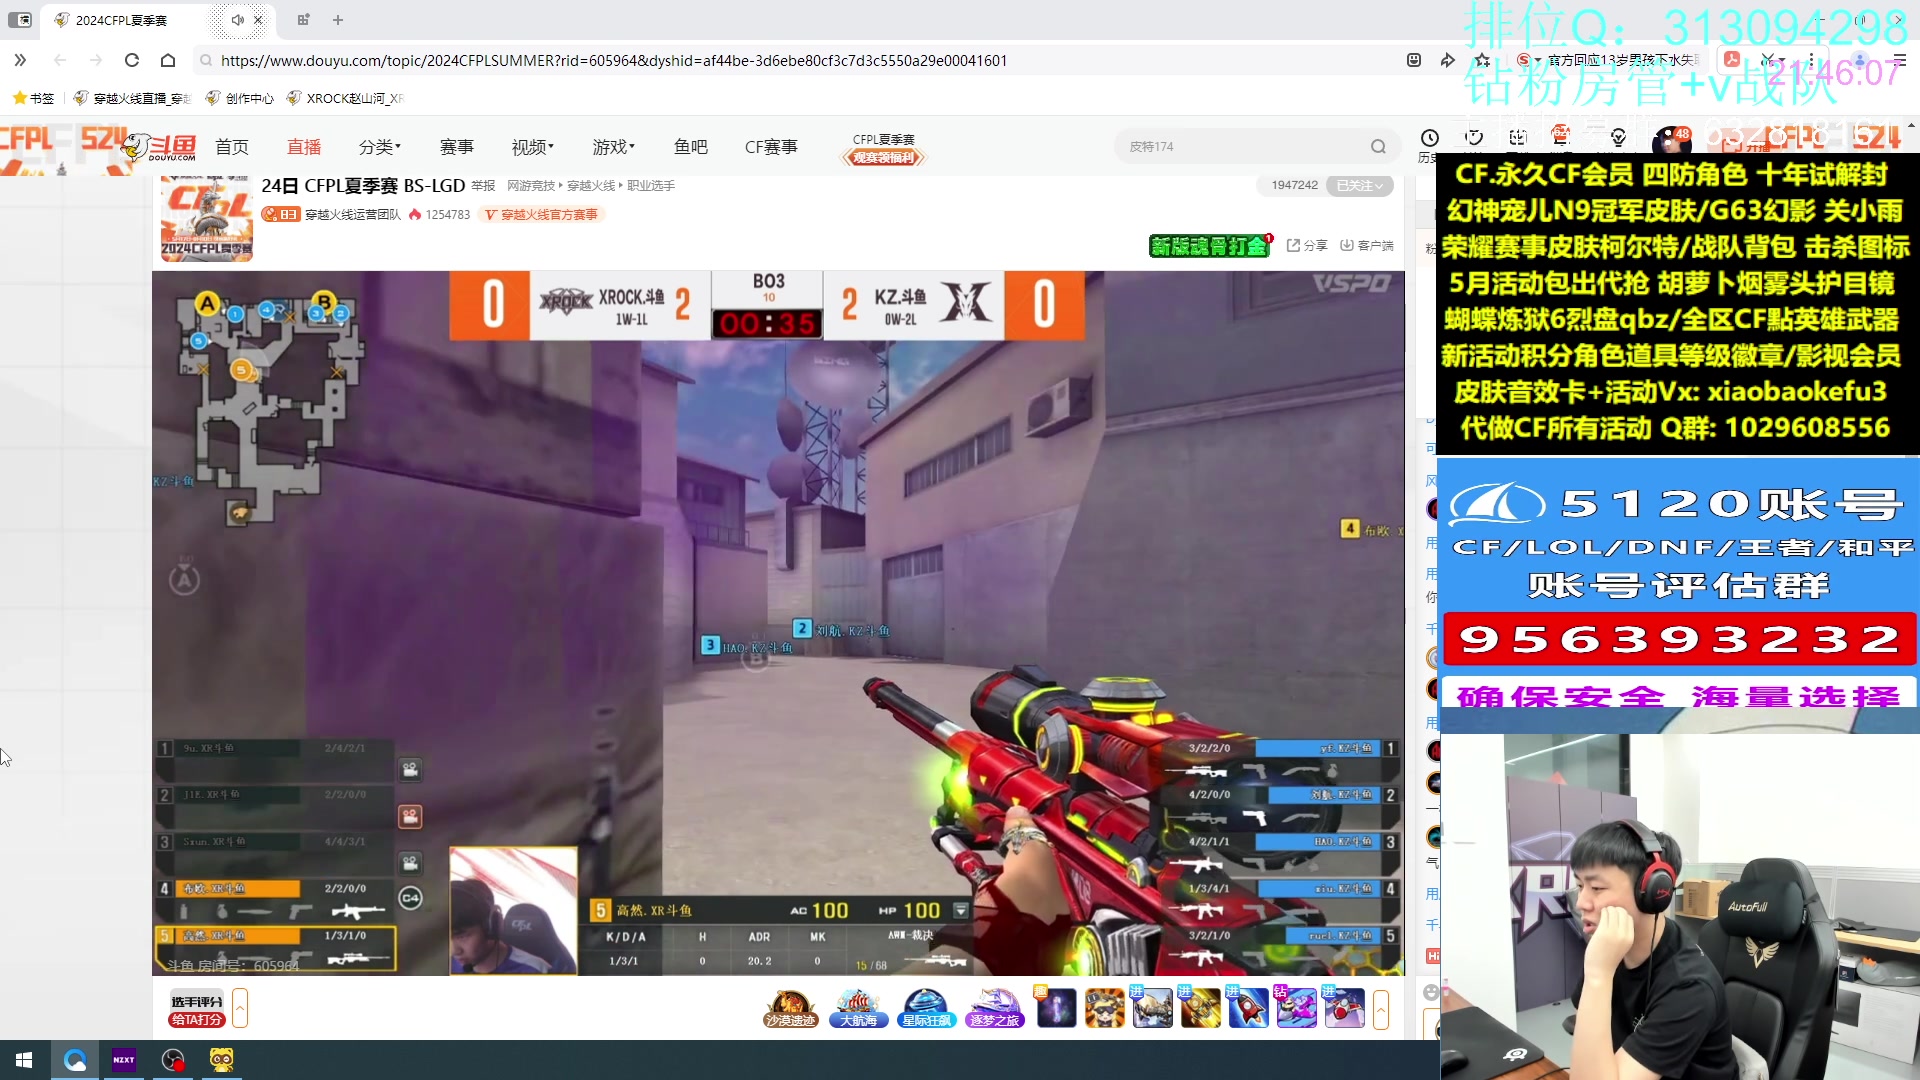Click the 举报 report link
The image size is (1920, 1080).
[484, 186]
